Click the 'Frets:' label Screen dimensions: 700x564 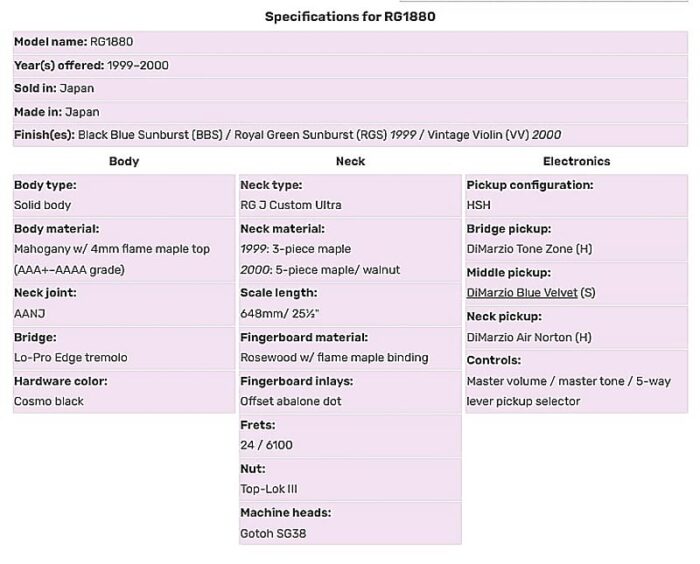click(x=258, y=425)
